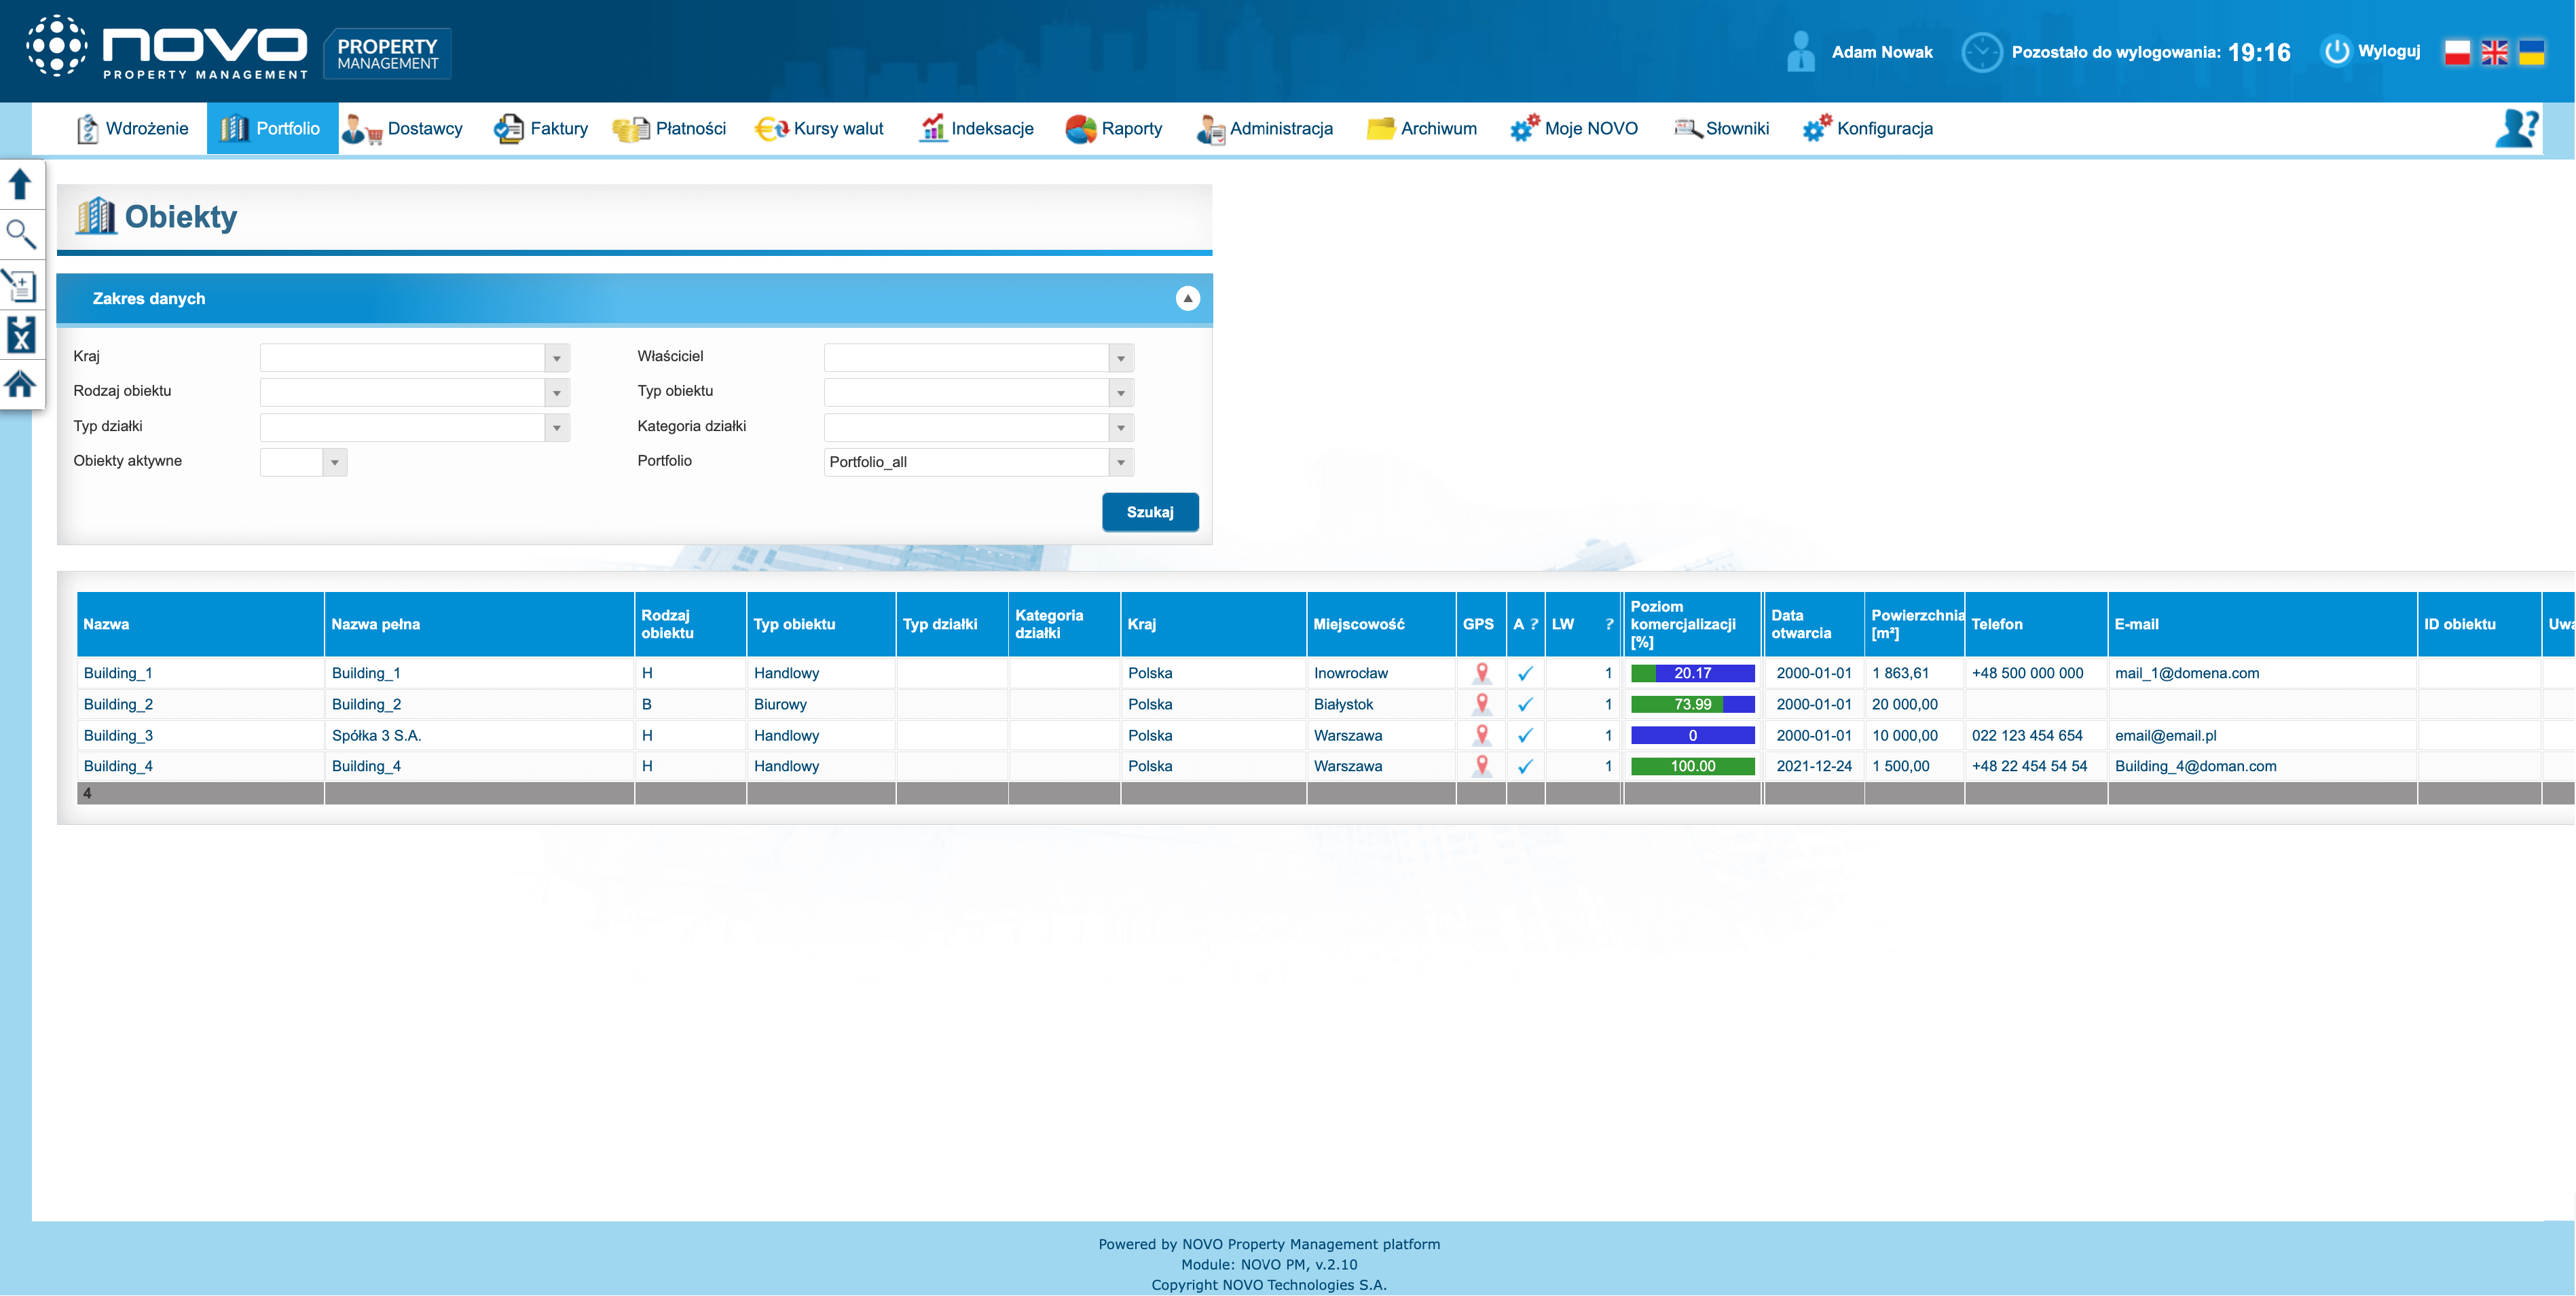Open the user help icon at top right

[x=2516, y=129]
